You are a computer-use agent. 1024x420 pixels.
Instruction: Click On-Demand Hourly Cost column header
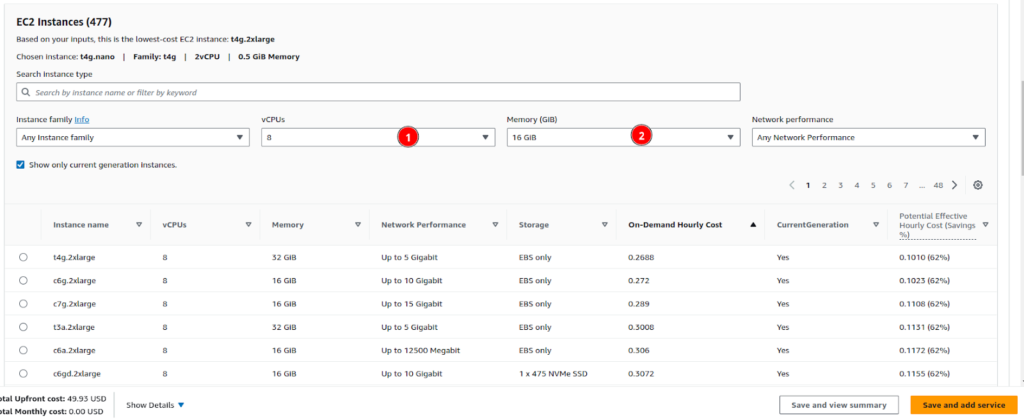click(x=675, y=225)
